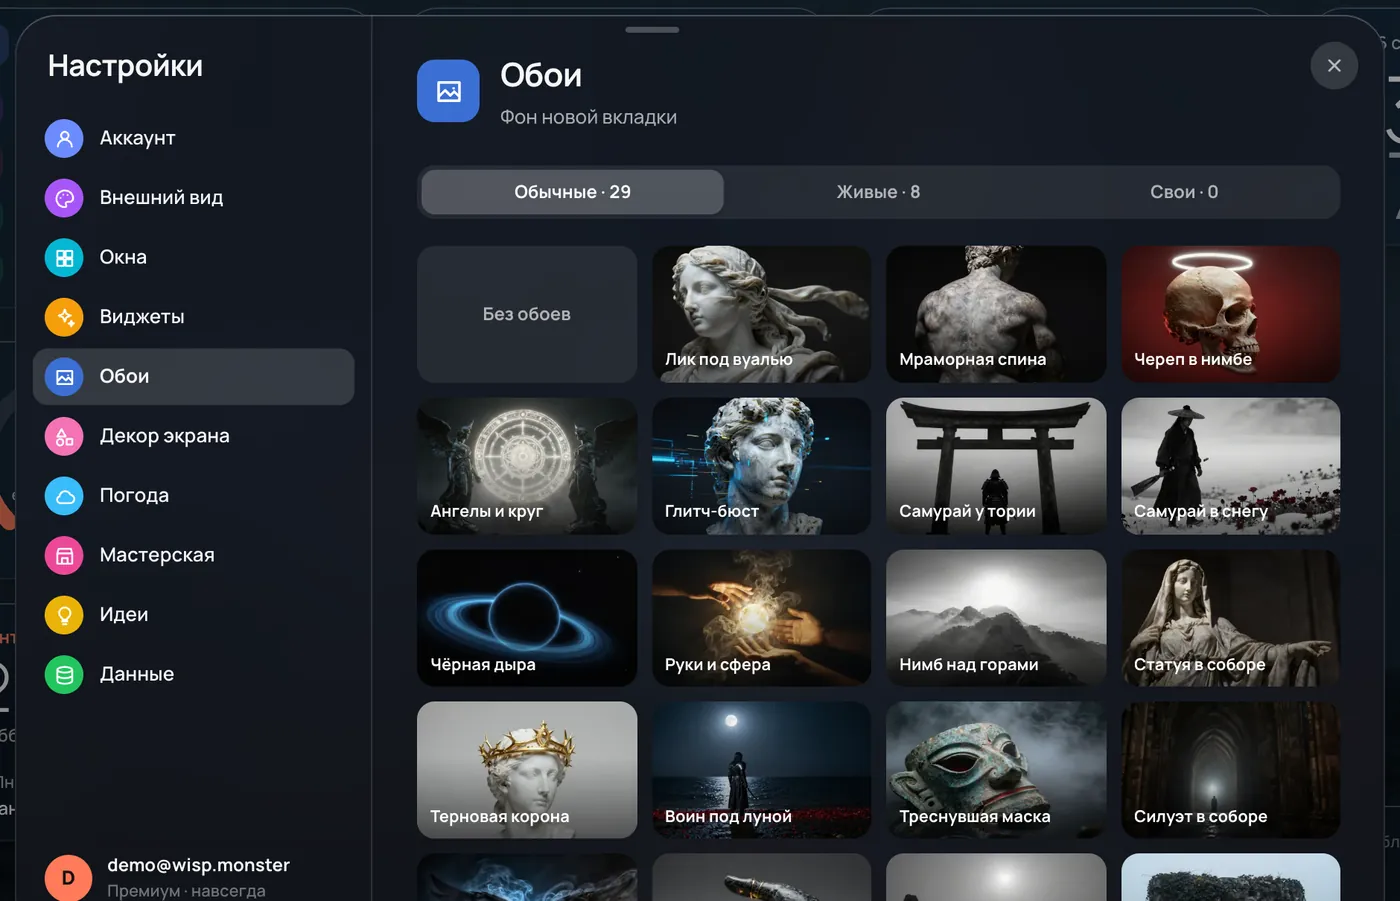This screenshot has width=1400, height=901.
Task: Apply the Чёрная дыра wallpaper
Action: pos(527,618)
